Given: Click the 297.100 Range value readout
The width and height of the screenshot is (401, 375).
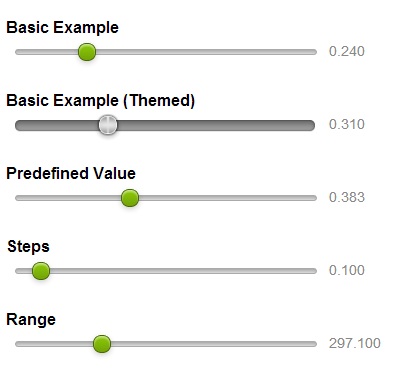Looking at the screenshot, I should pyautogui.click(x=355, y=343).
